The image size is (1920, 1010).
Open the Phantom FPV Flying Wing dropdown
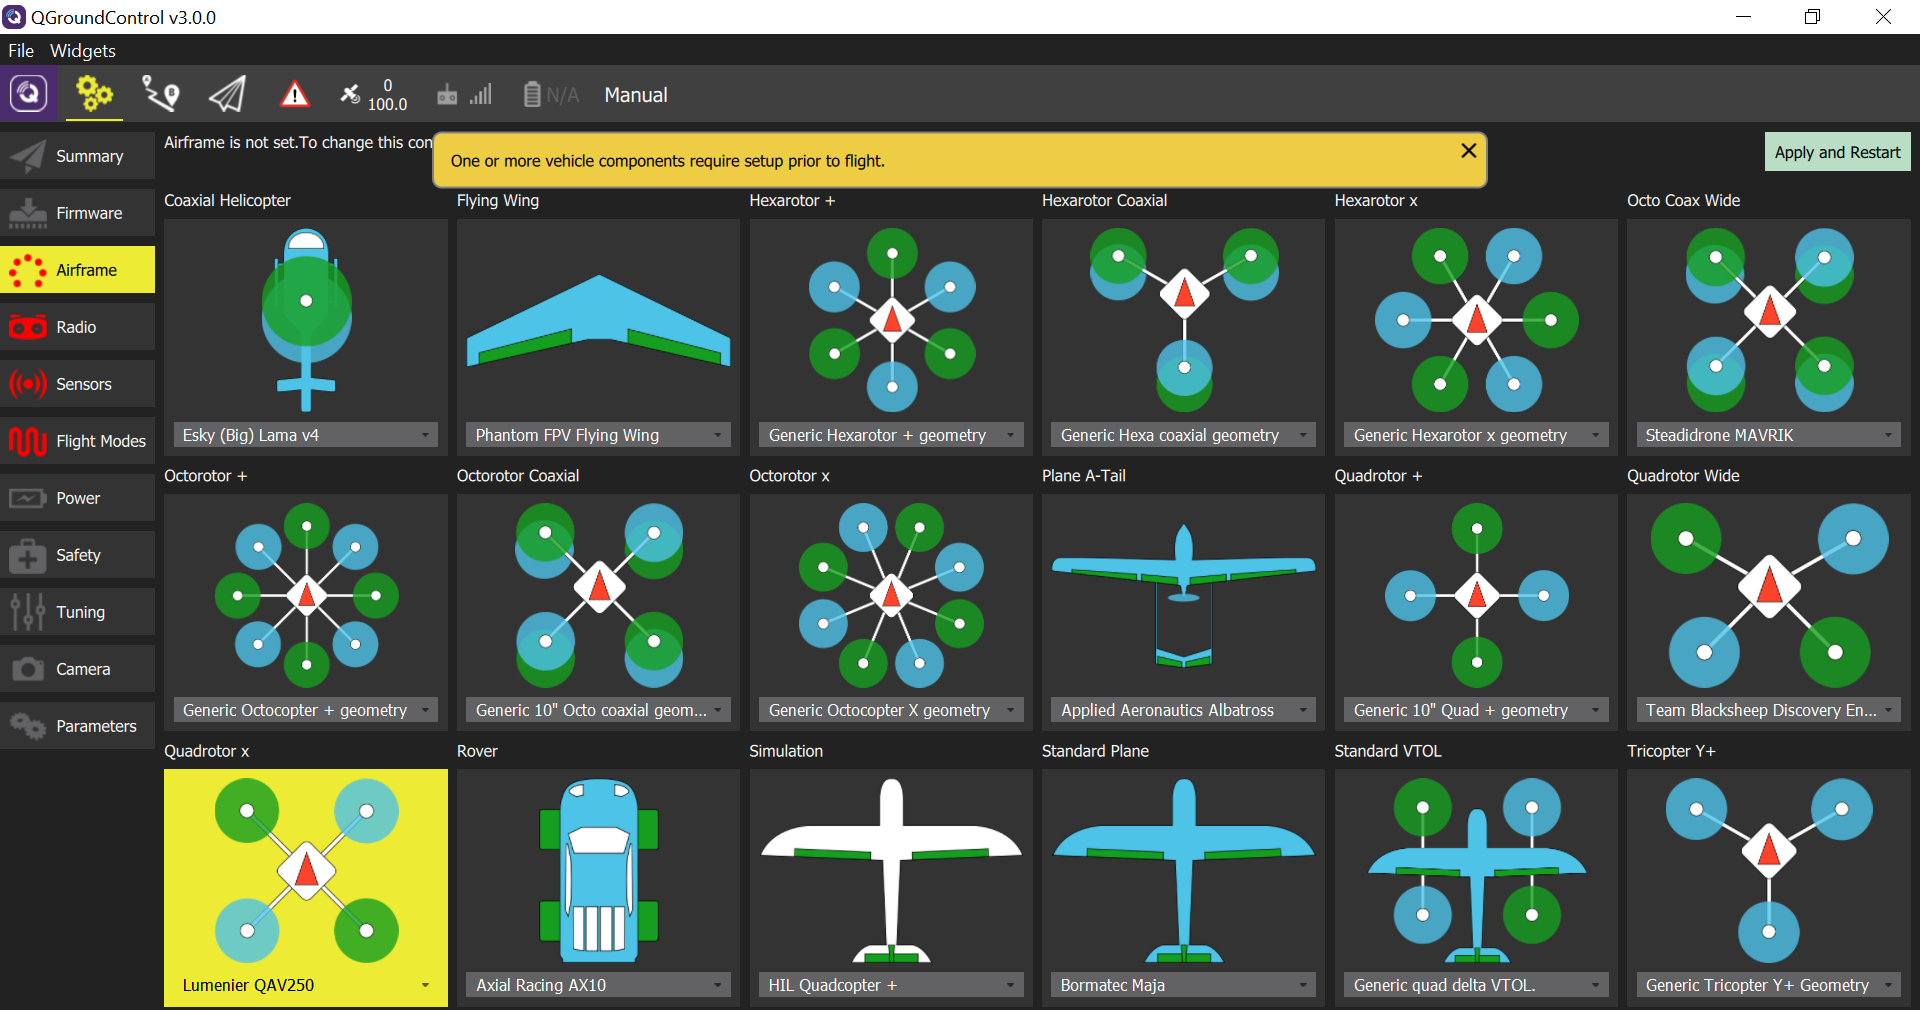(x=597, y=435)
